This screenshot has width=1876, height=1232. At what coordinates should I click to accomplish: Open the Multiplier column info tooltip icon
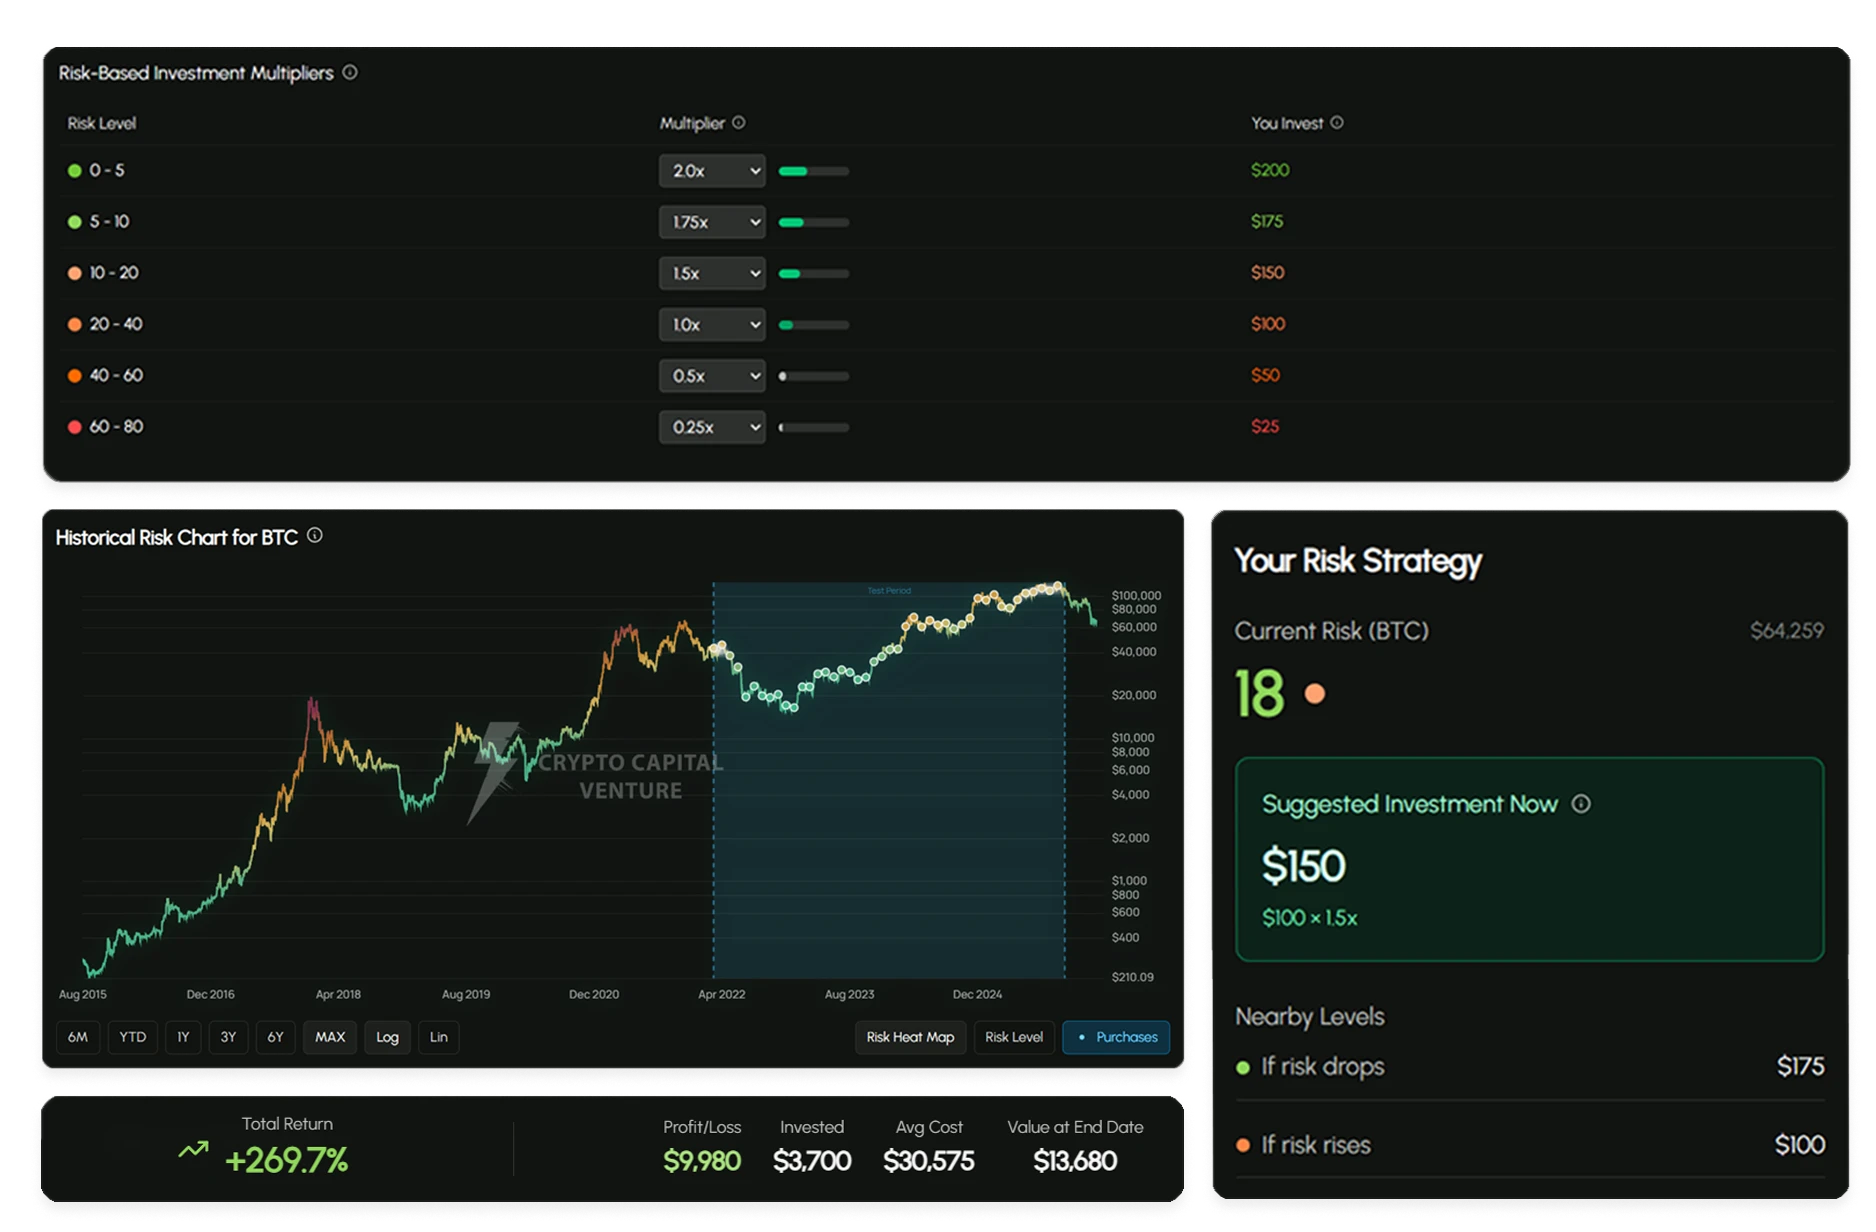[x=739, y=123]
